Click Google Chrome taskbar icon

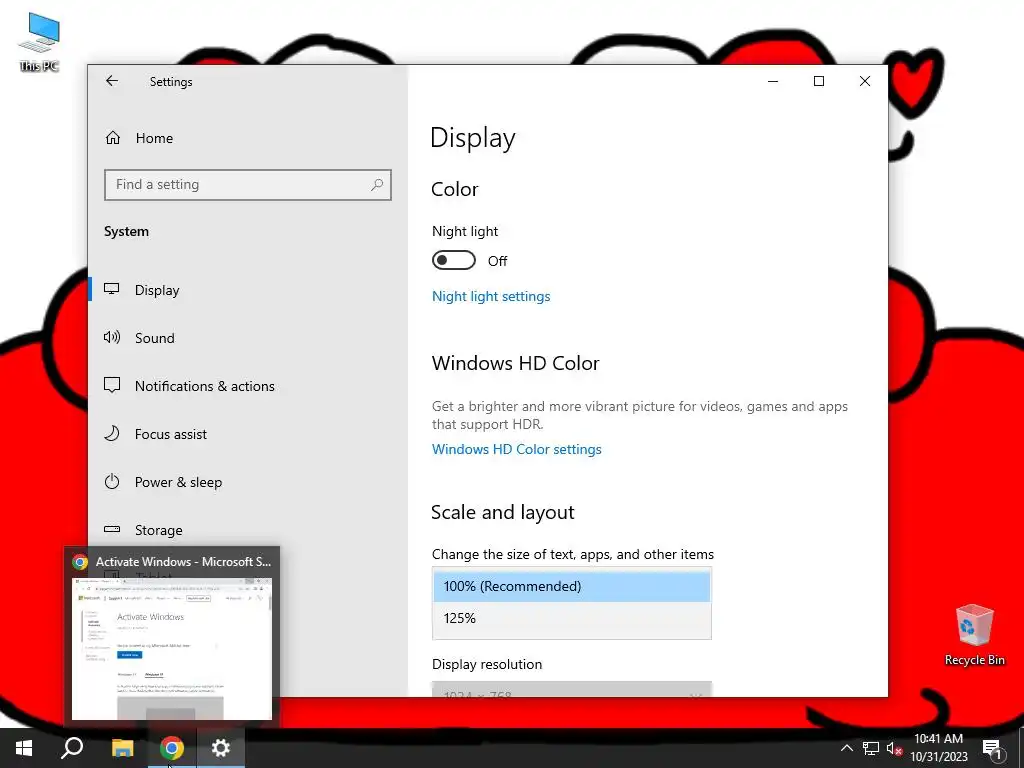[172, 748]
